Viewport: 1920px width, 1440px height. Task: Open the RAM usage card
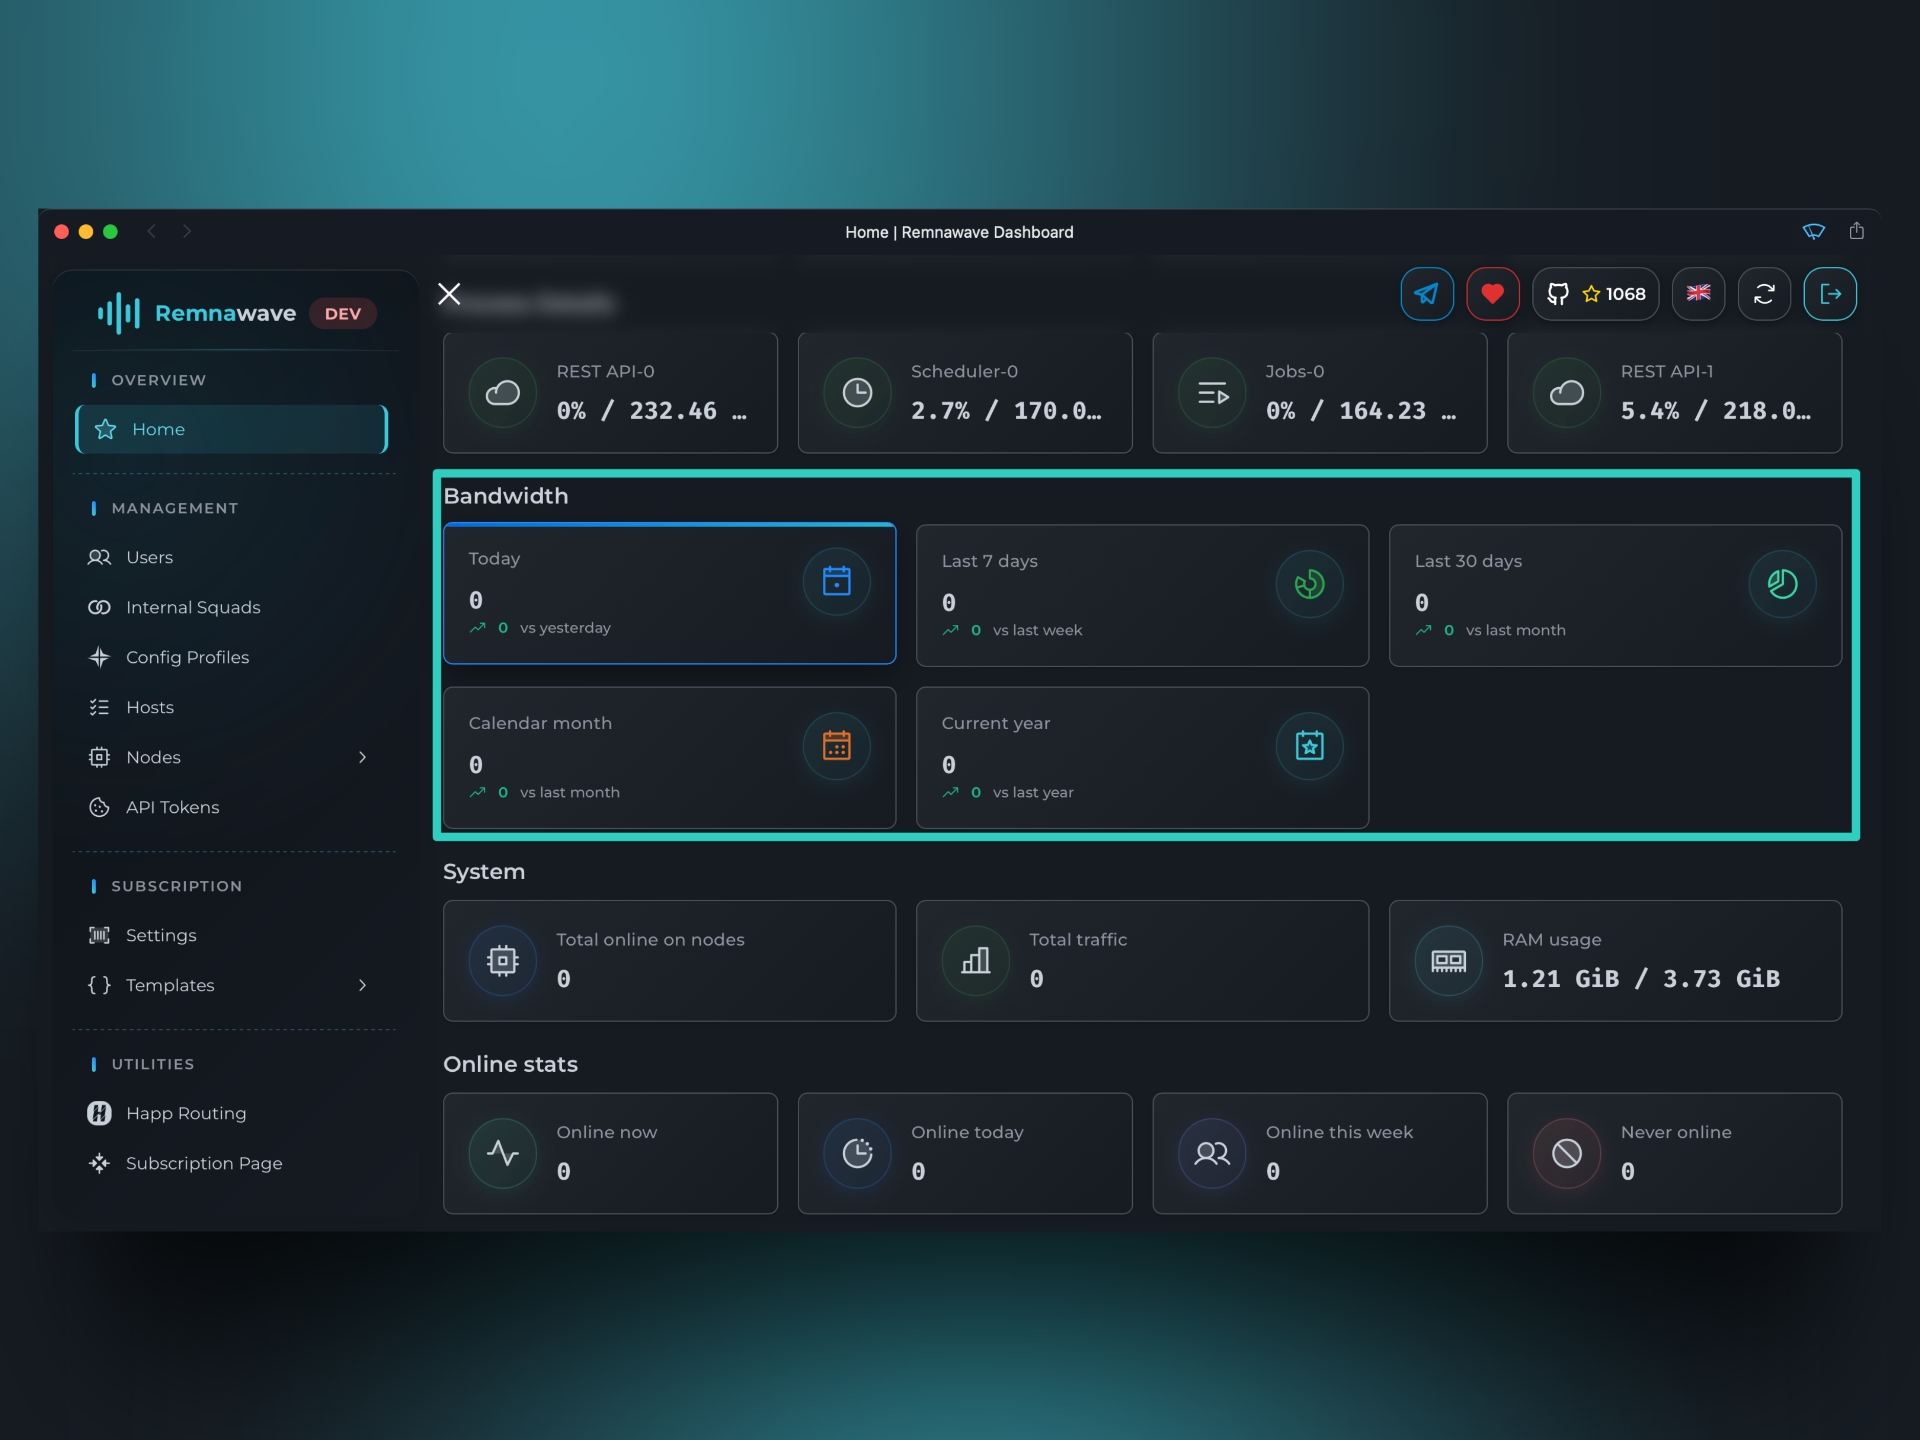1614,960
